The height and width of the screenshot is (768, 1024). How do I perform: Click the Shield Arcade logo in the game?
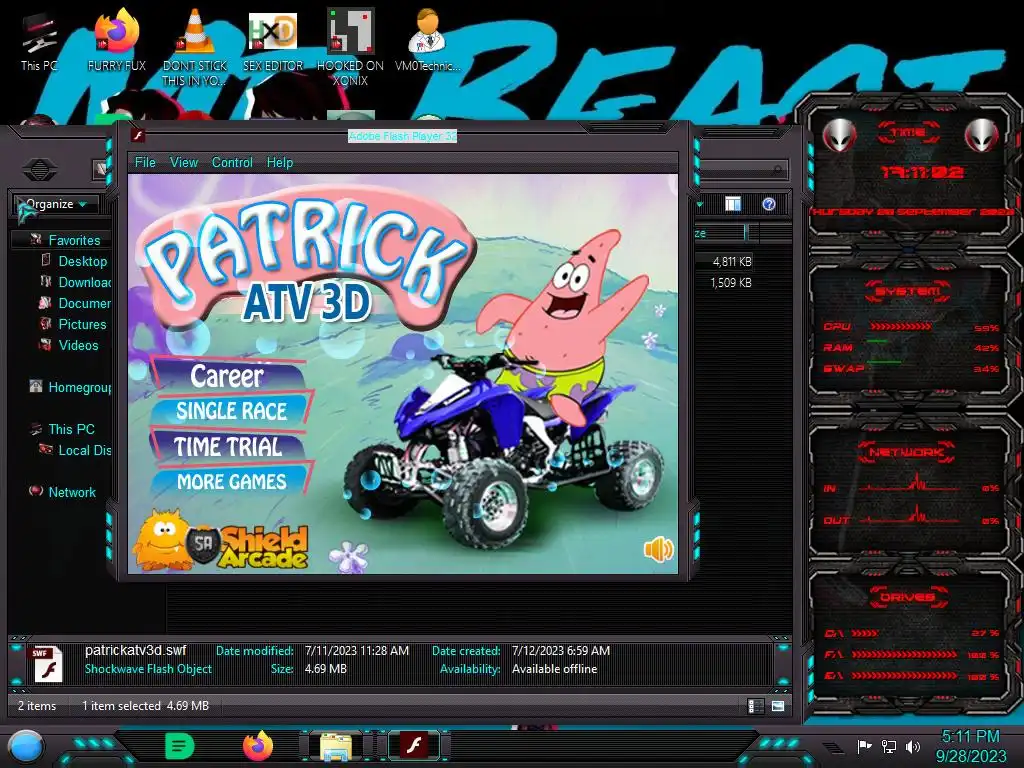[222, 542]
